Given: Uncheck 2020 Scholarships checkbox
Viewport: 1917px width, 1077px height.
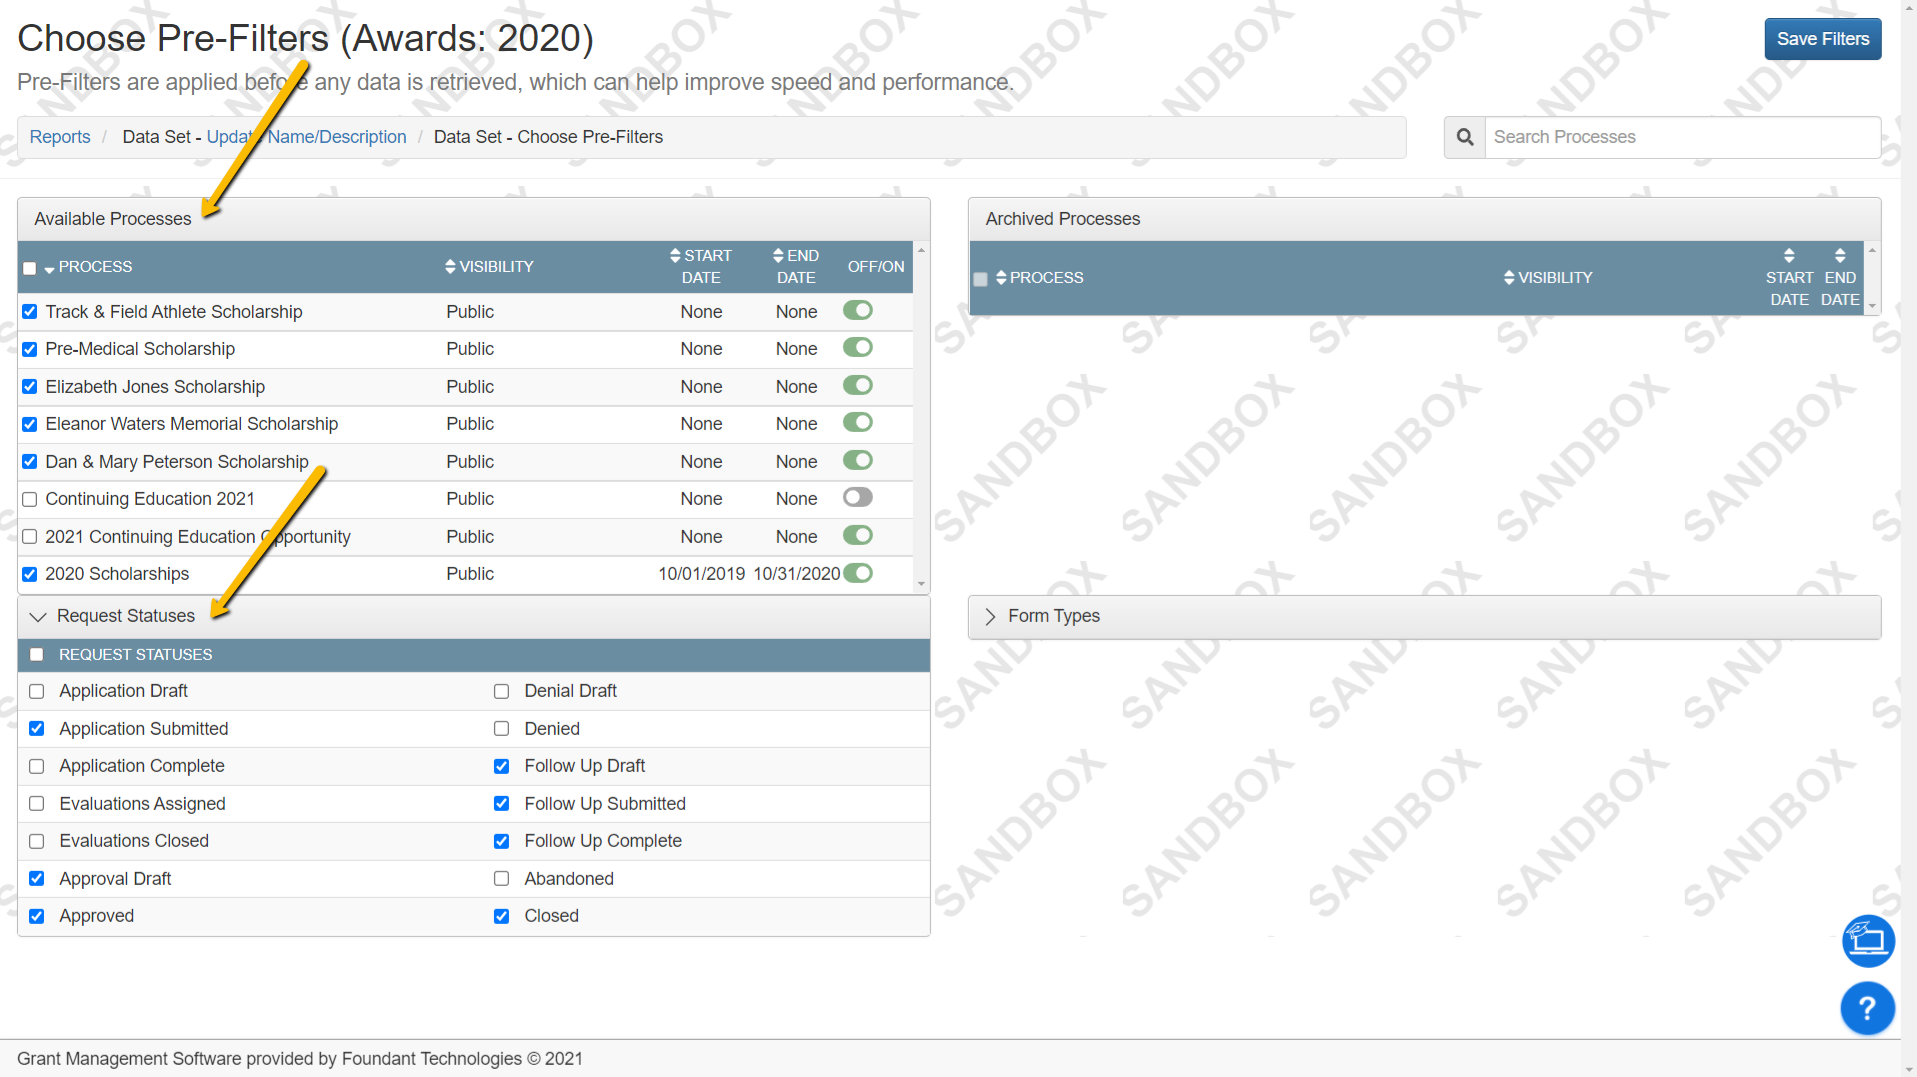Looking at the screenshot, I should point(30,574).
